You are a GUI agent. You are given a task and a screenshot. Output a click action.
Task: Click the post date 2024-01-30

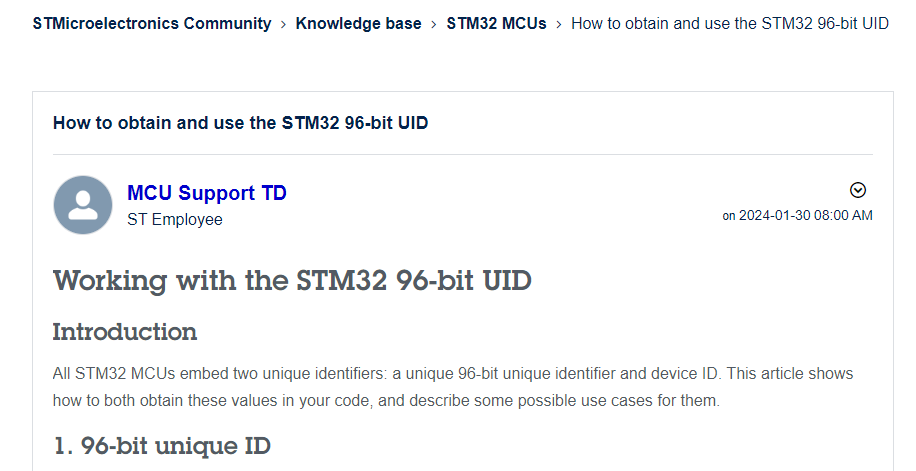777,216
